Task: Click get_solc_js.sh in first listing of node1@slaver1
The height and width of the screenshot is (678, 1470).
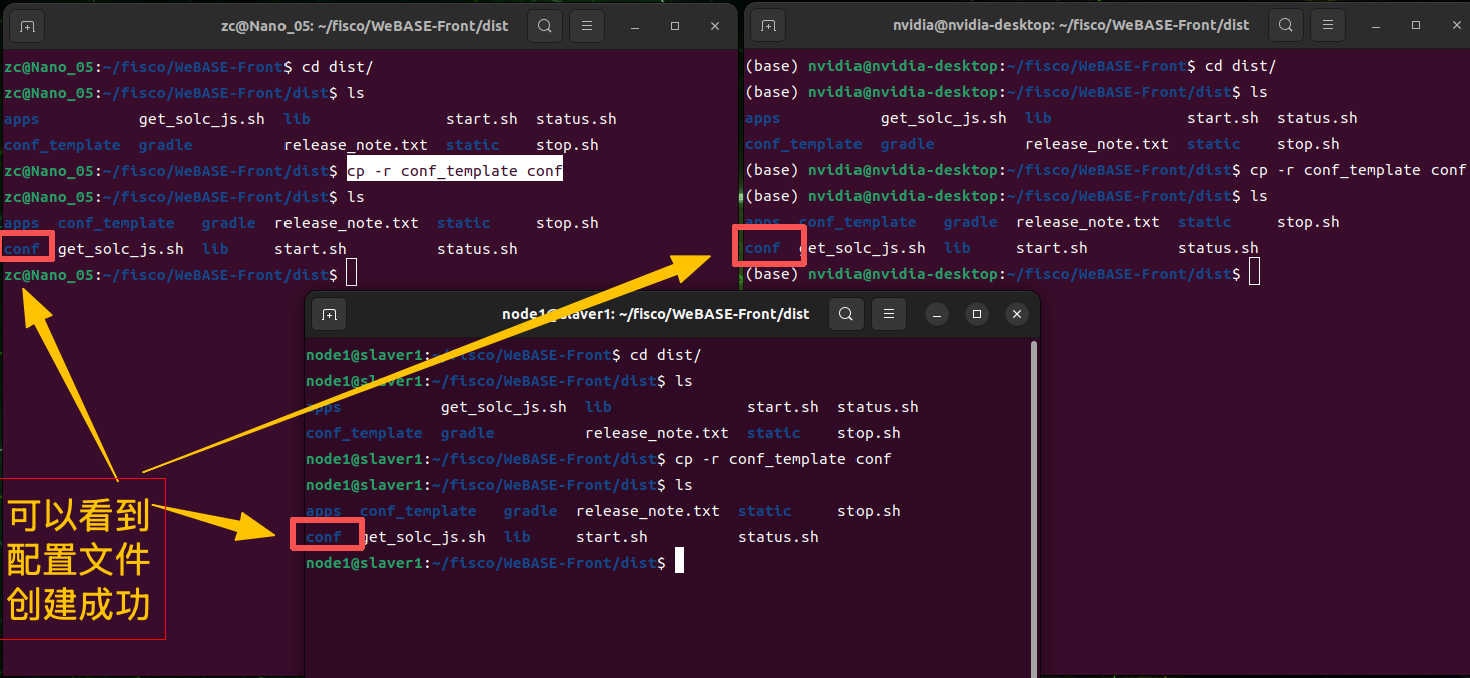Action: pyautogui.click(x=503, y=407)
